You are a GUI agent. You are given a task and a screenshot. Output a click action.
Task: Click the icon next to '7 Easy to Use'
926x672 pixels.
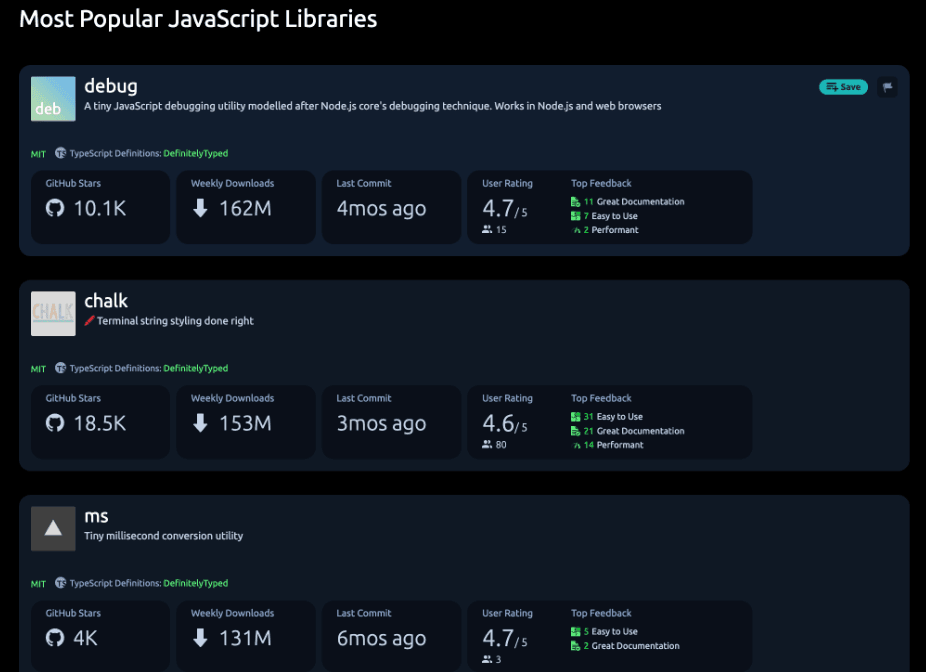pyautogui.click(x=575, y=216)
